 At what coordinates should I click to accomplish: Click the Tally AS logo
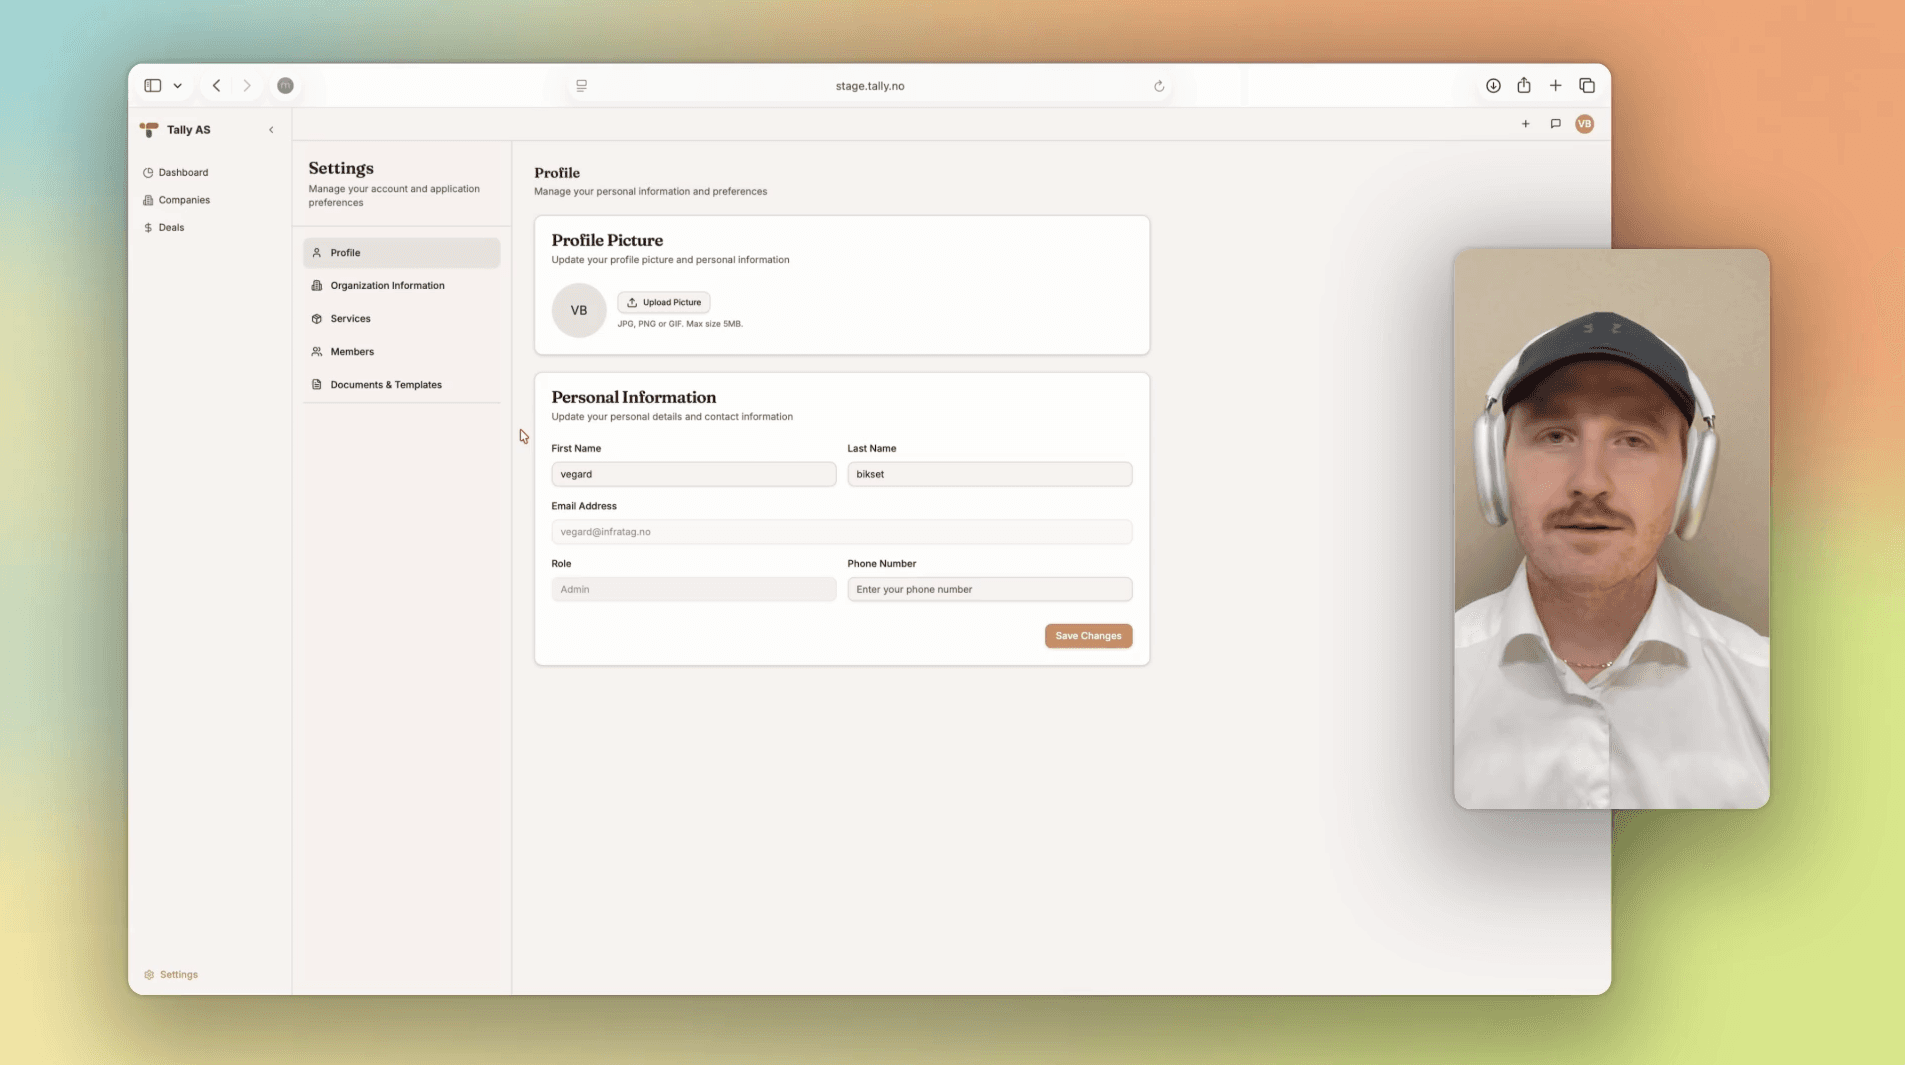click(149, 130)
